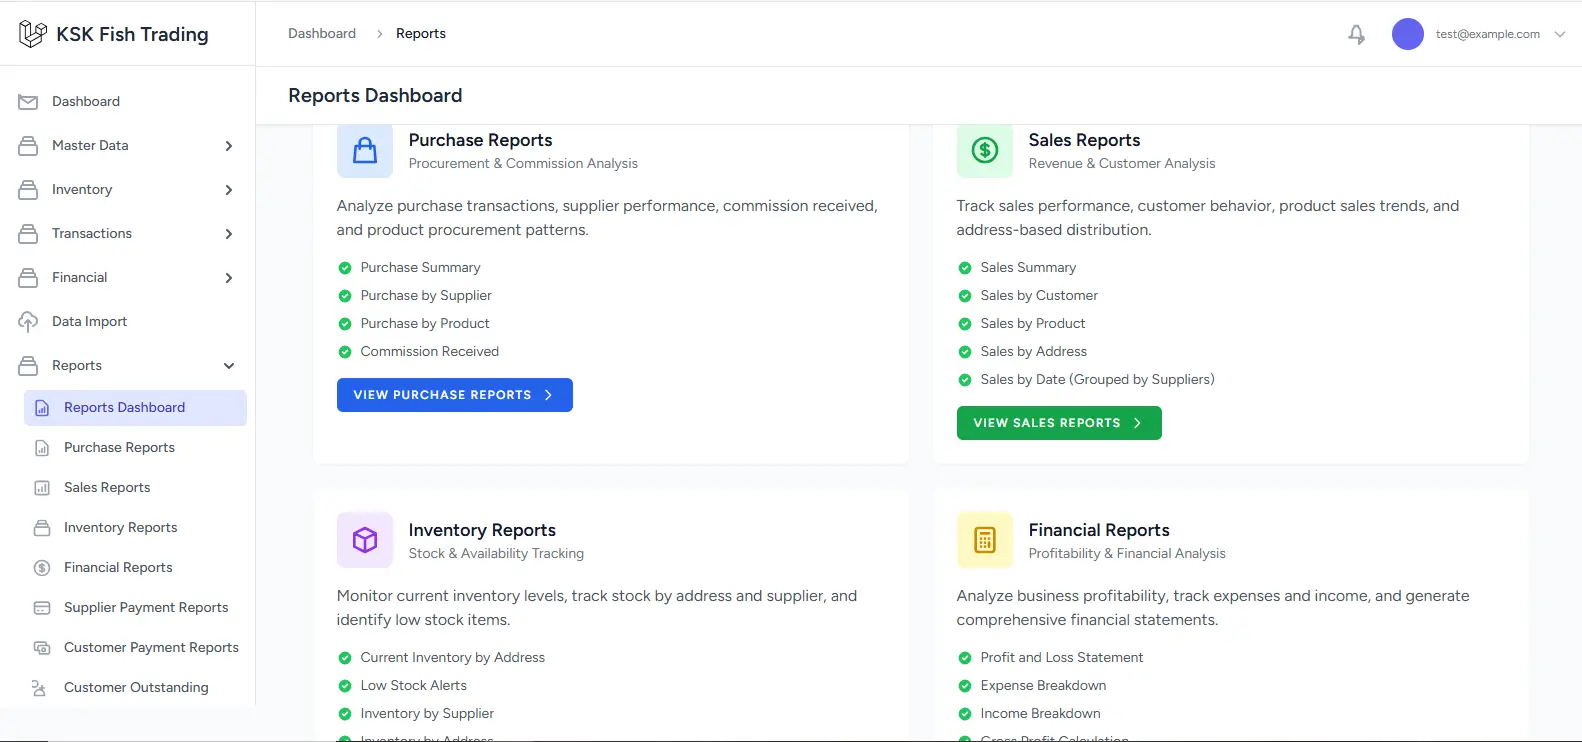
Task: Click the KSK Fish Trading logo icon
Action: pos(33,34)
